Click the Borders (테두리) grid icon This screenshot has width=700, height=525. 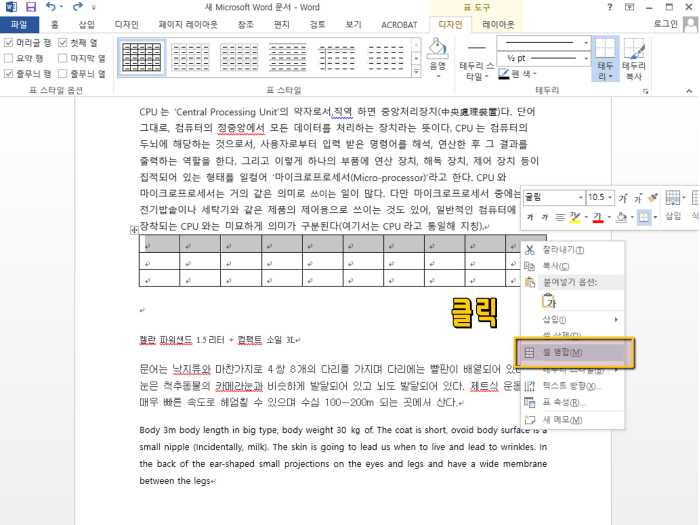[605, 48]
